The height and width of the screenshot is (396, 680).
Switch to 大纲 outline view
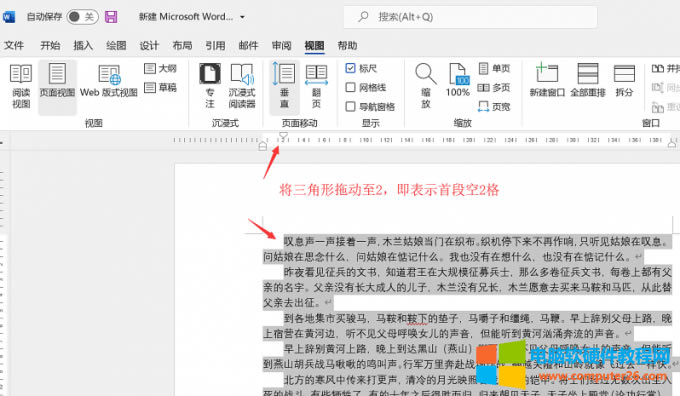[x=160, y=68]
